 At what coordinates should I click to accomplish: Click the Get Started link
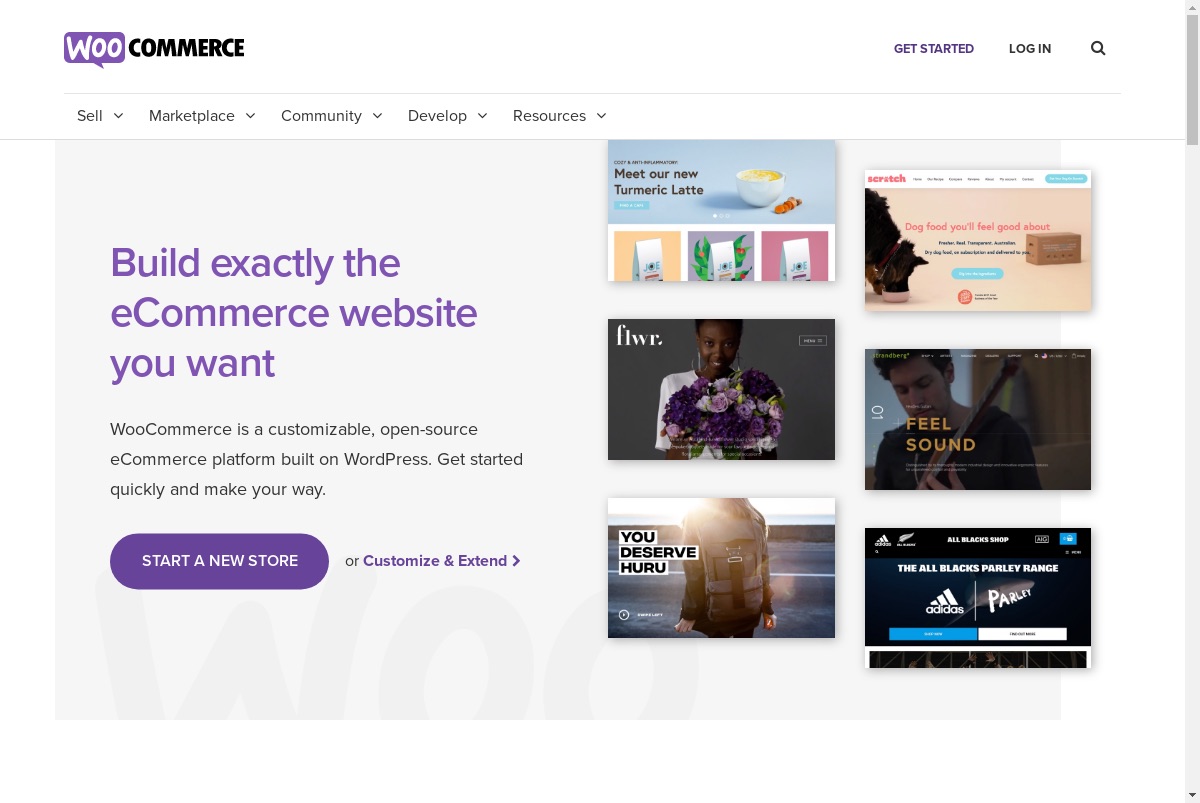(934, 48)
